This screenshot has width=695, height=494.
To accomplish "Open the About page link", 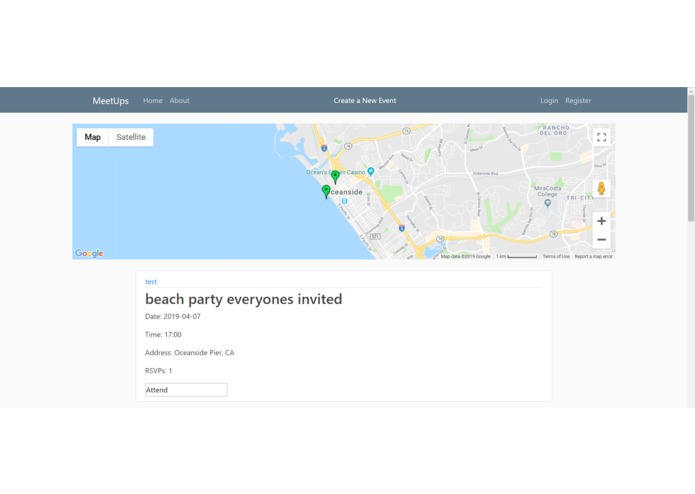I will 180,101.
